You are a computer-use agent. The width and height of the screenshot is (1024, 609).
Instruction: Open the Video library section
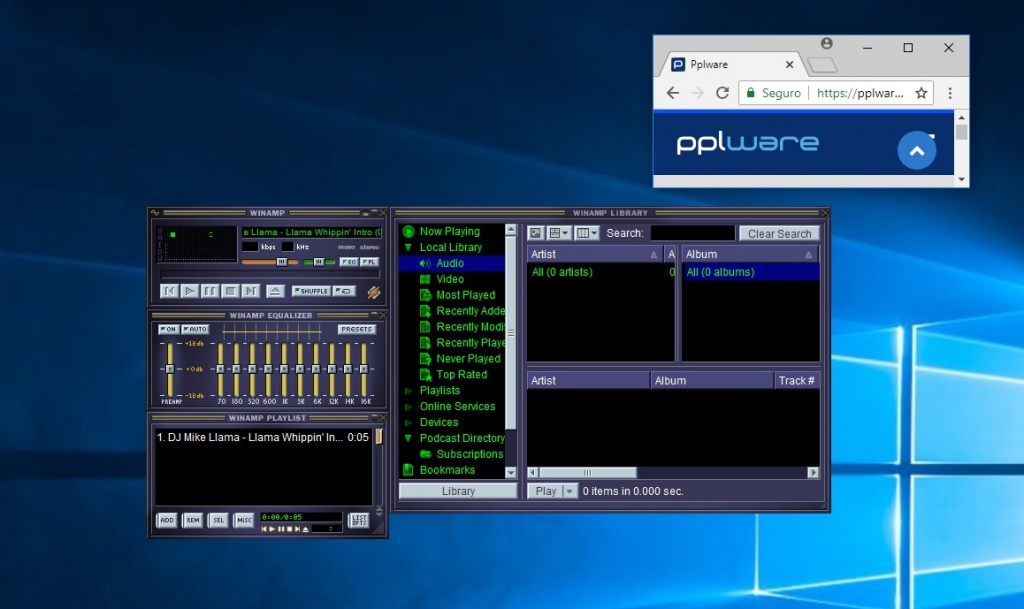coord(448,278)
